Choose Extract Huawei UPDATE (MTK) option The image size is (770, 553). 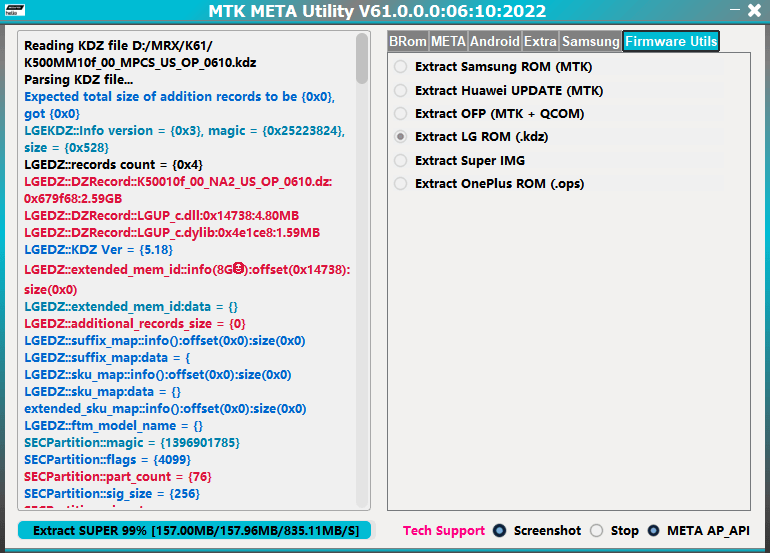click(498, 91)
